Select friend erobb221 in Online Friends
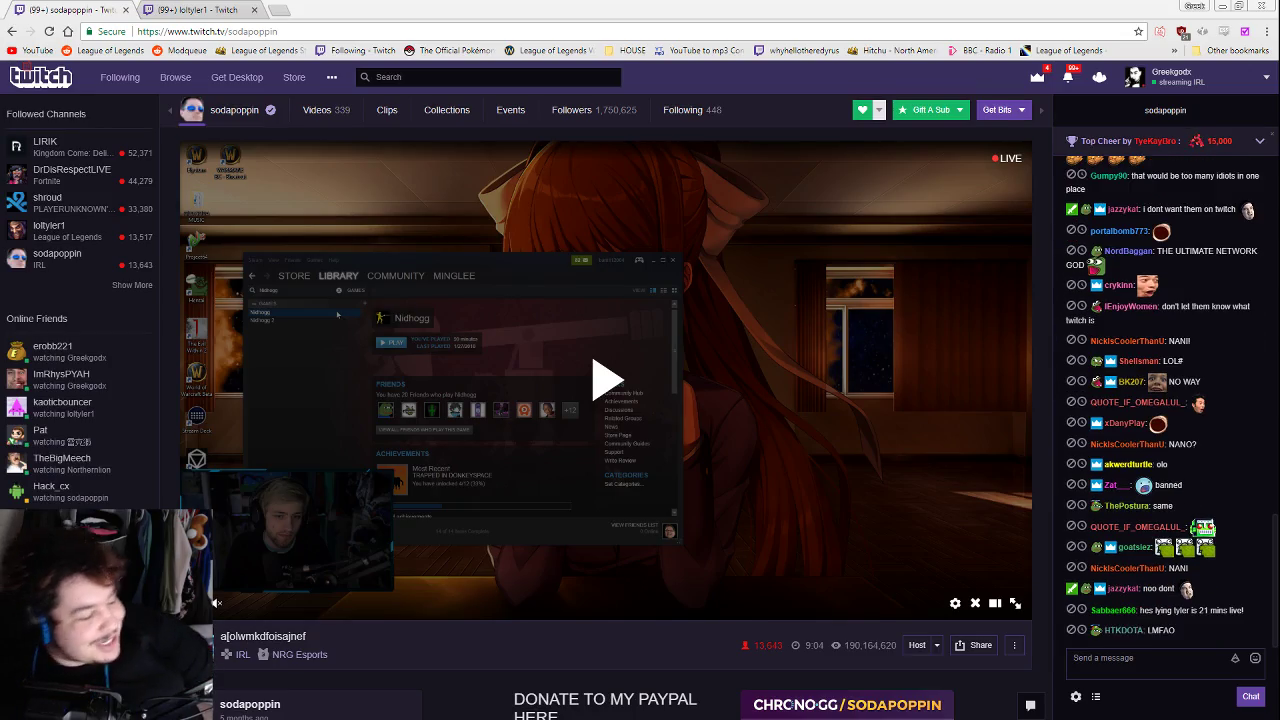Image resolution: width=1280 pixels, height=720 pixels. (80, 352)
